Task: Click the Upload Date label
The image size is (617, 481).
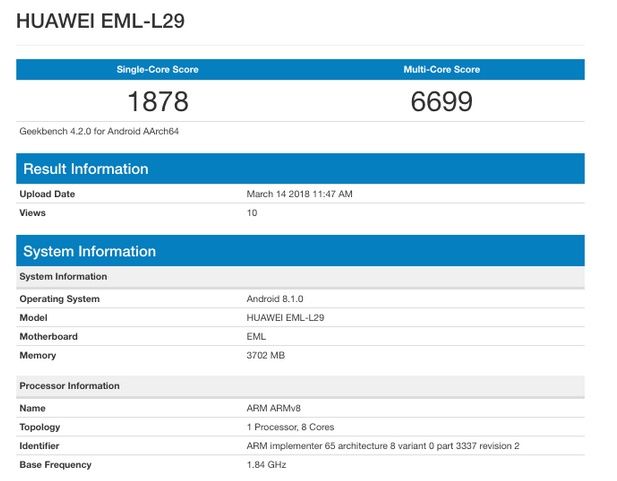Action: click(47, 194)
